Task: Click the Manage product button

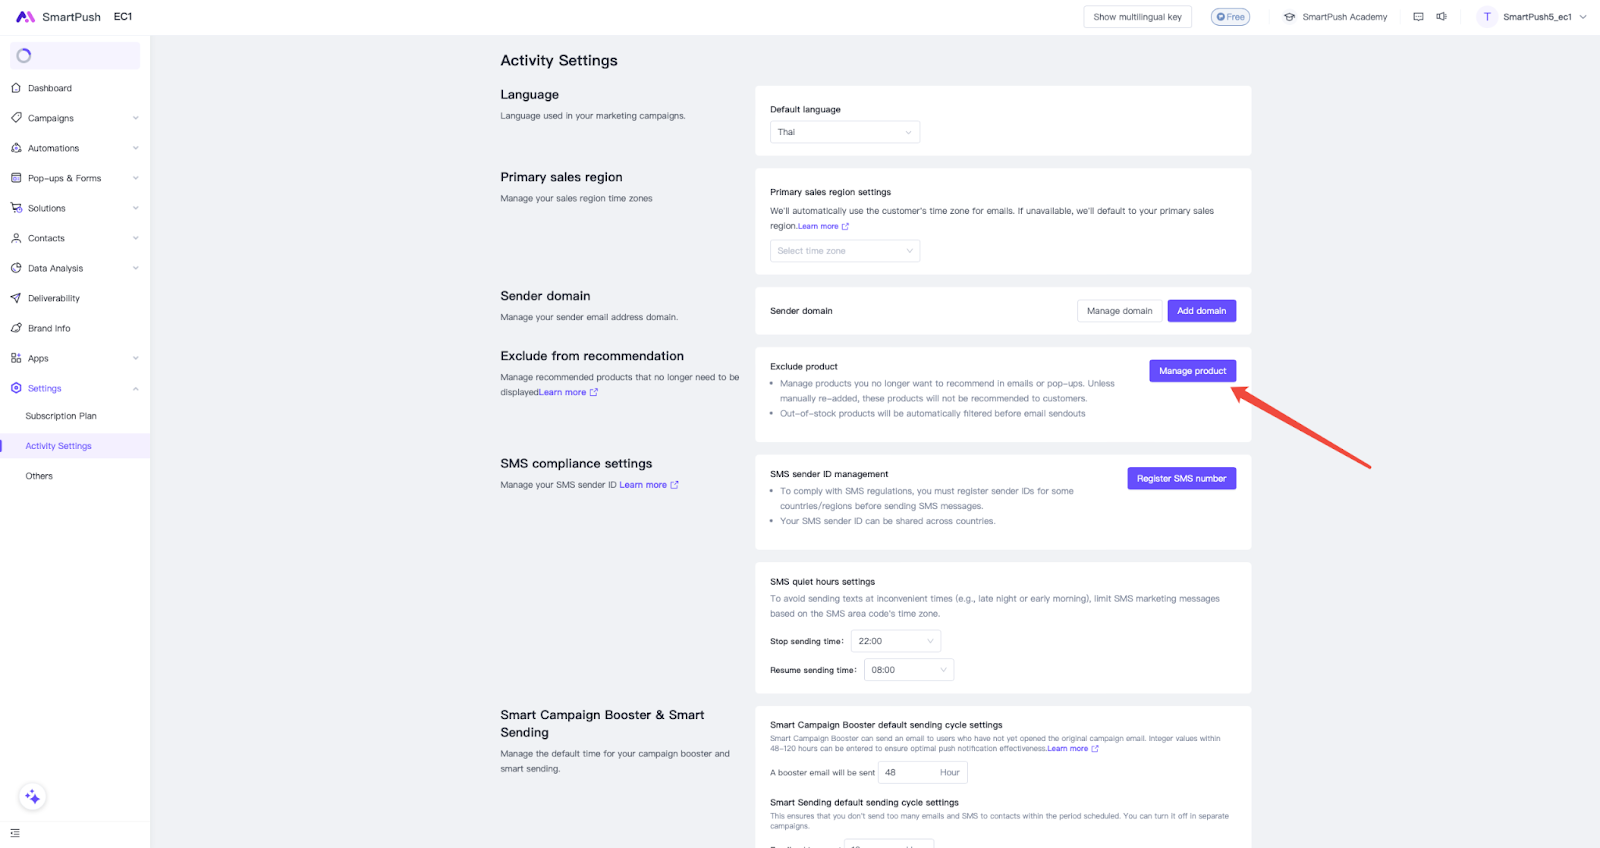Action: 1192,371
